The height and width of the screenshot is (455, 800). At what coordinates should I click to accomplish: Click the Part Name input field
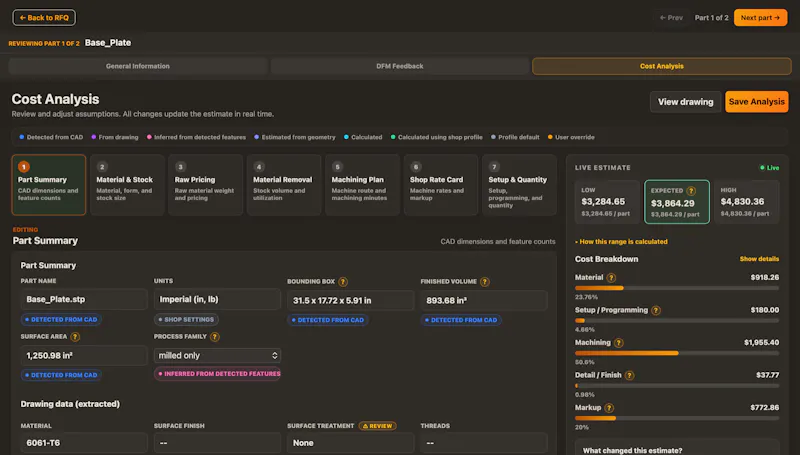coord(84,299)
